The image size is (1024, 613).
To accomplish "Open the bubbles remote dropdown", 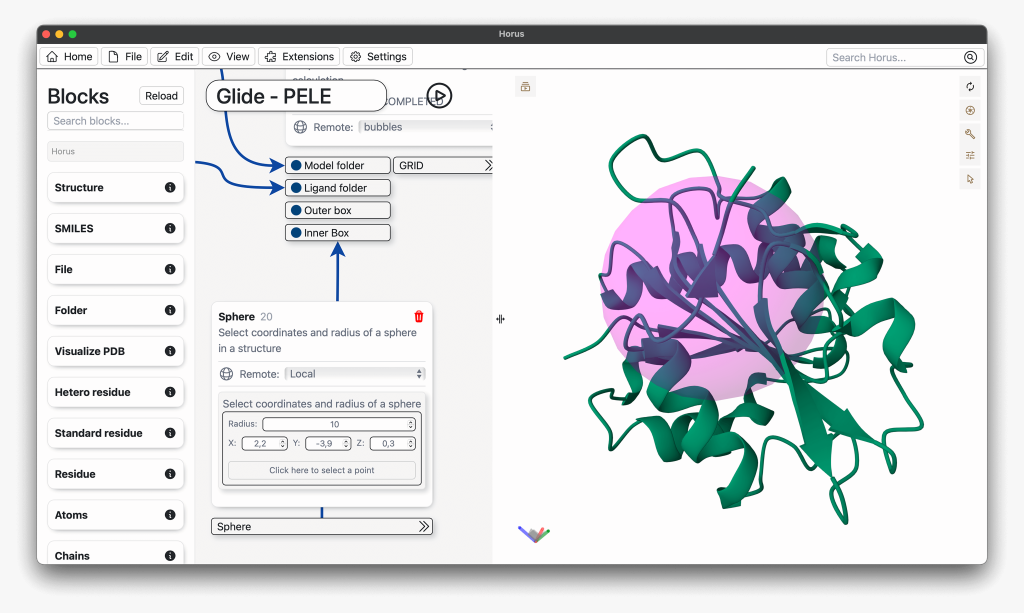I will [425, 127].
